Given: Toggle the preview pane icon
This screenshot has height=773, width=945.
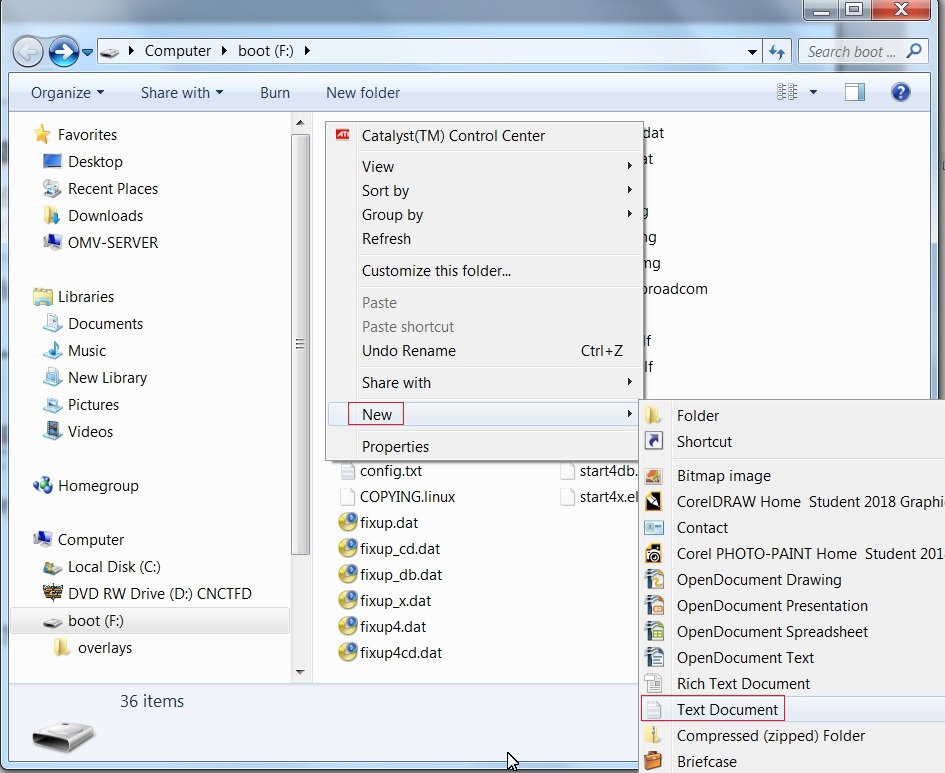Looking at the screenshot, I should [x=855, y=92].
